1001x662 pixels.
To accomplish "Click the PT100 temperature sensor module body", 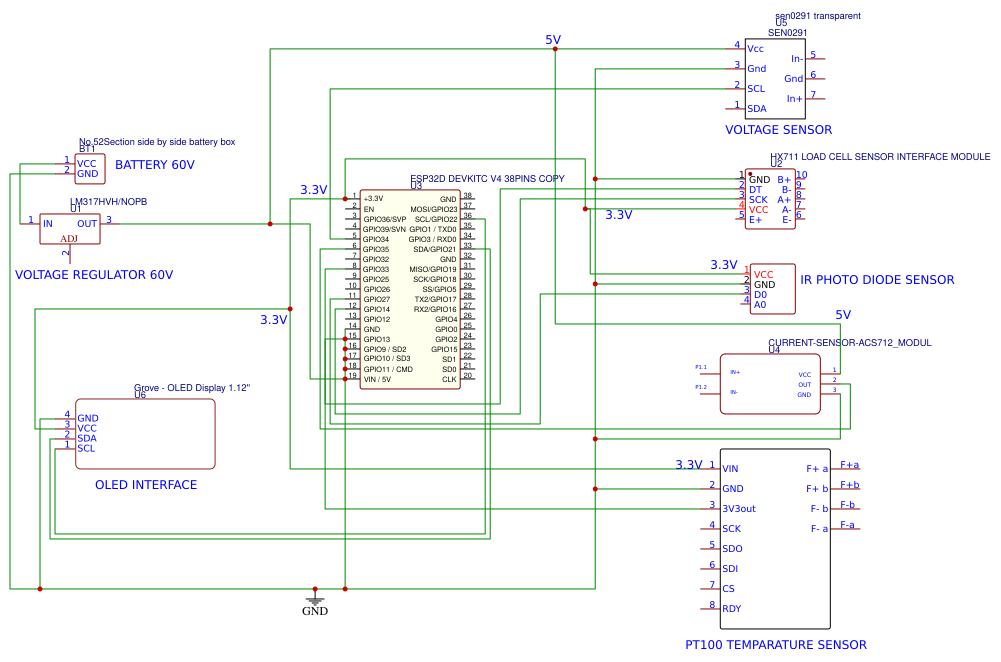I will coord(775,539).
